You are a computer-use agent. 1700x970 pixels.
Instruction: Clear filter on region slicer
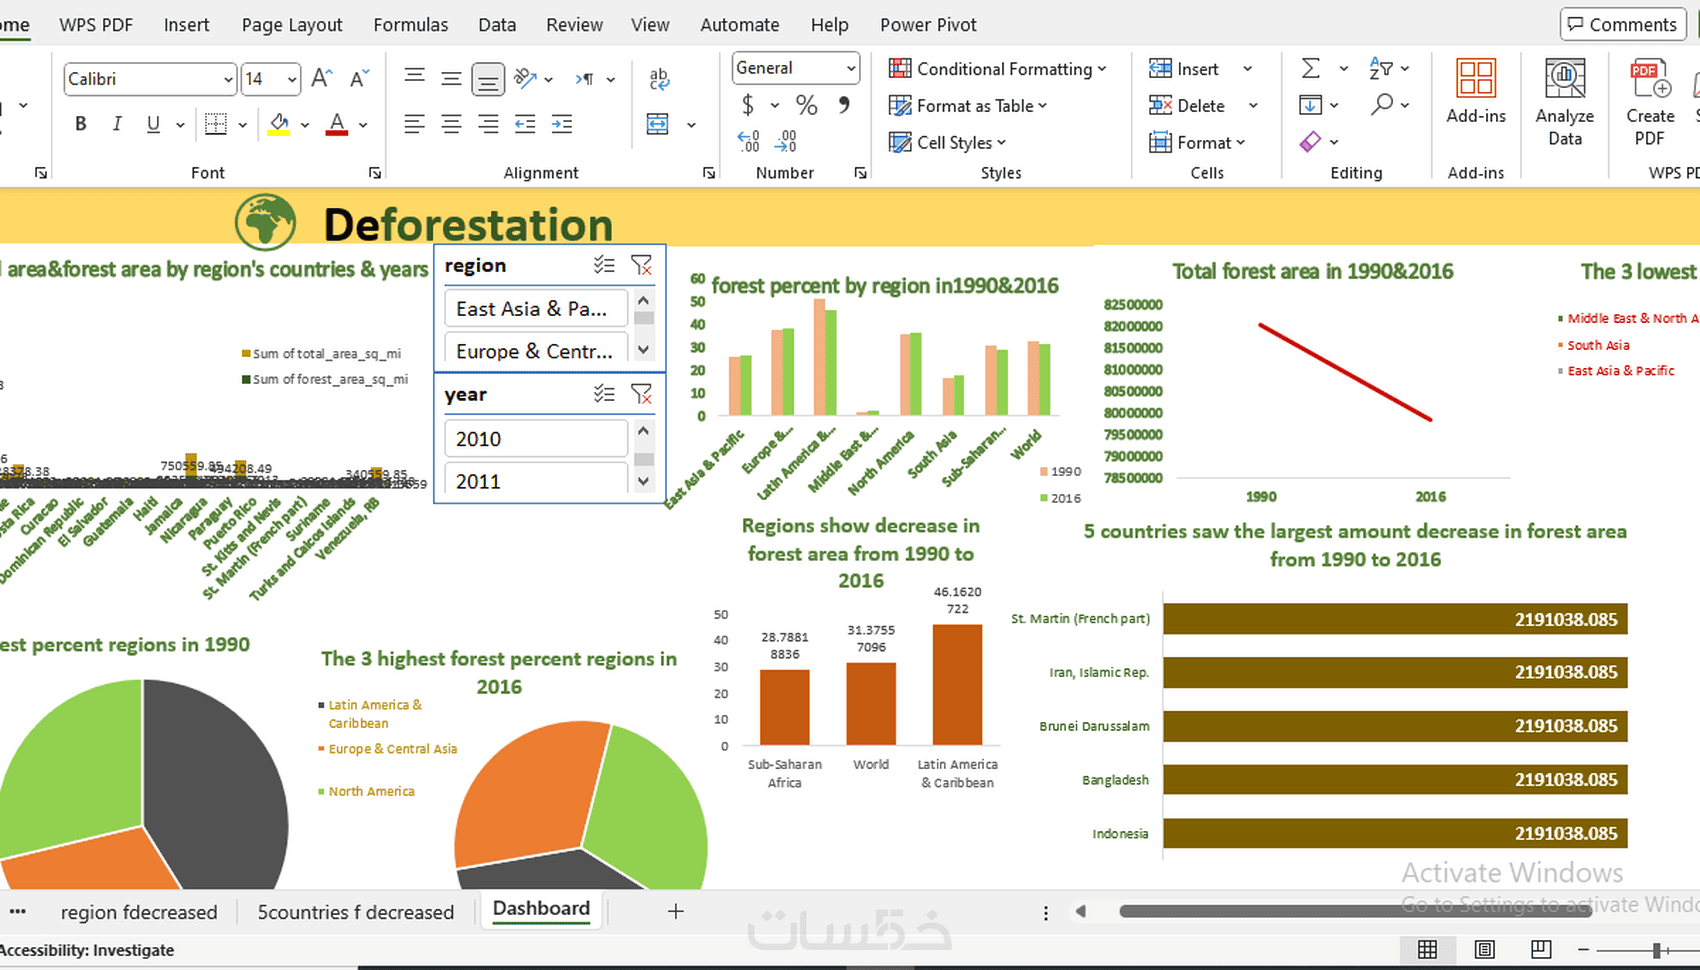(x=642, y=265)
